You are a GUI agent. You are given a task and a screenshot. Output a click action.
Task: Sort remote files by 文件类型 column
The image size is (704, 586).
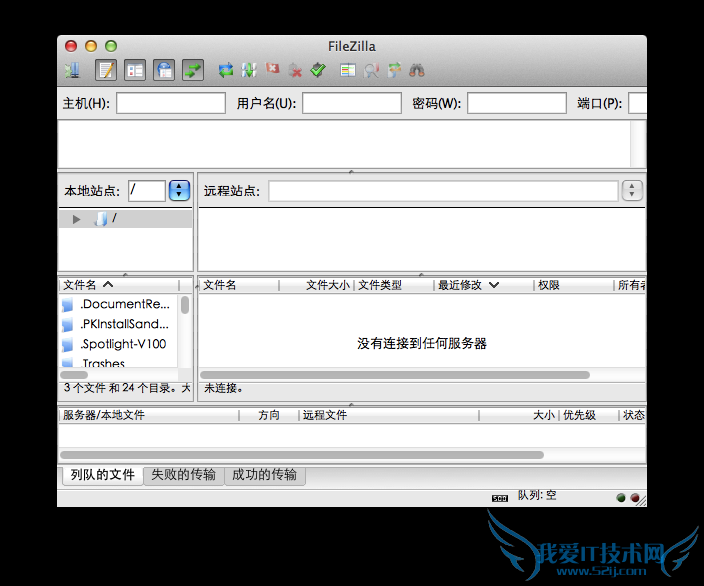click(394, 285)
